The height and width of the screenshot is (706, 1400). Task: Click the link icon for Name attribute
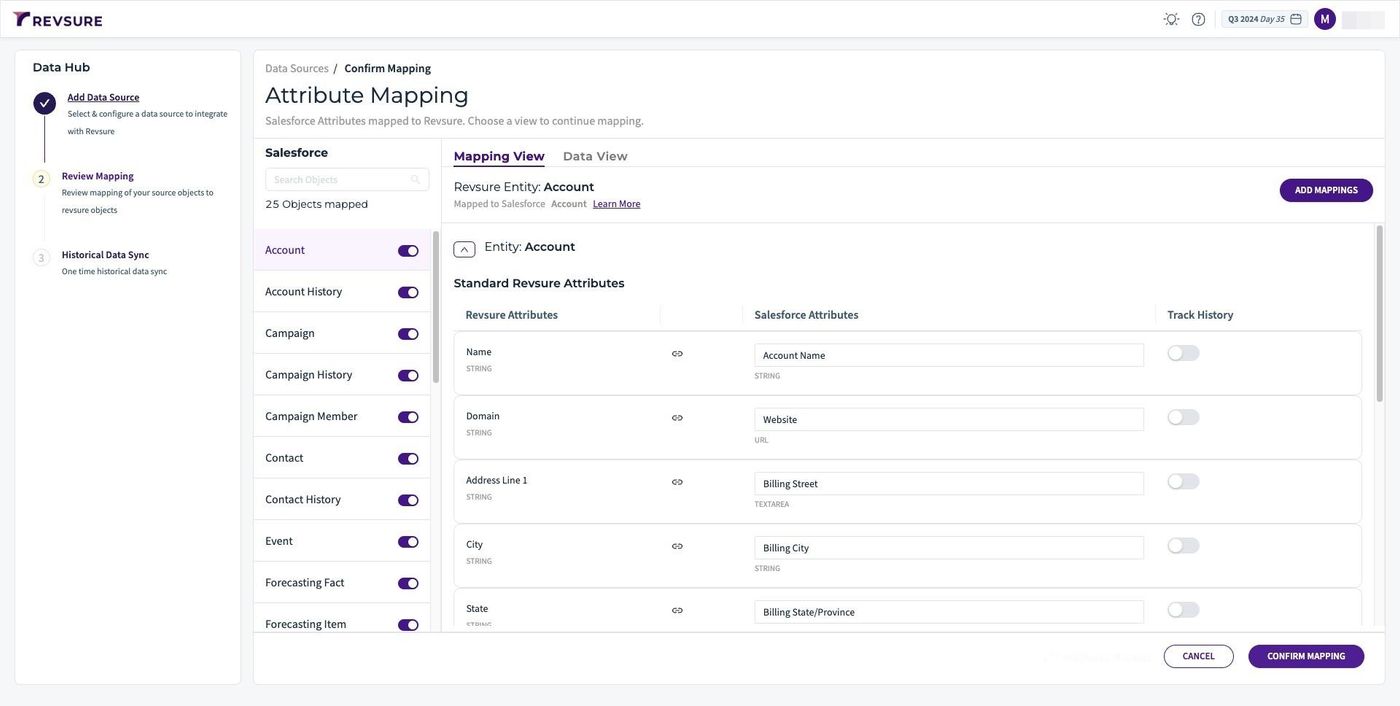677,354
